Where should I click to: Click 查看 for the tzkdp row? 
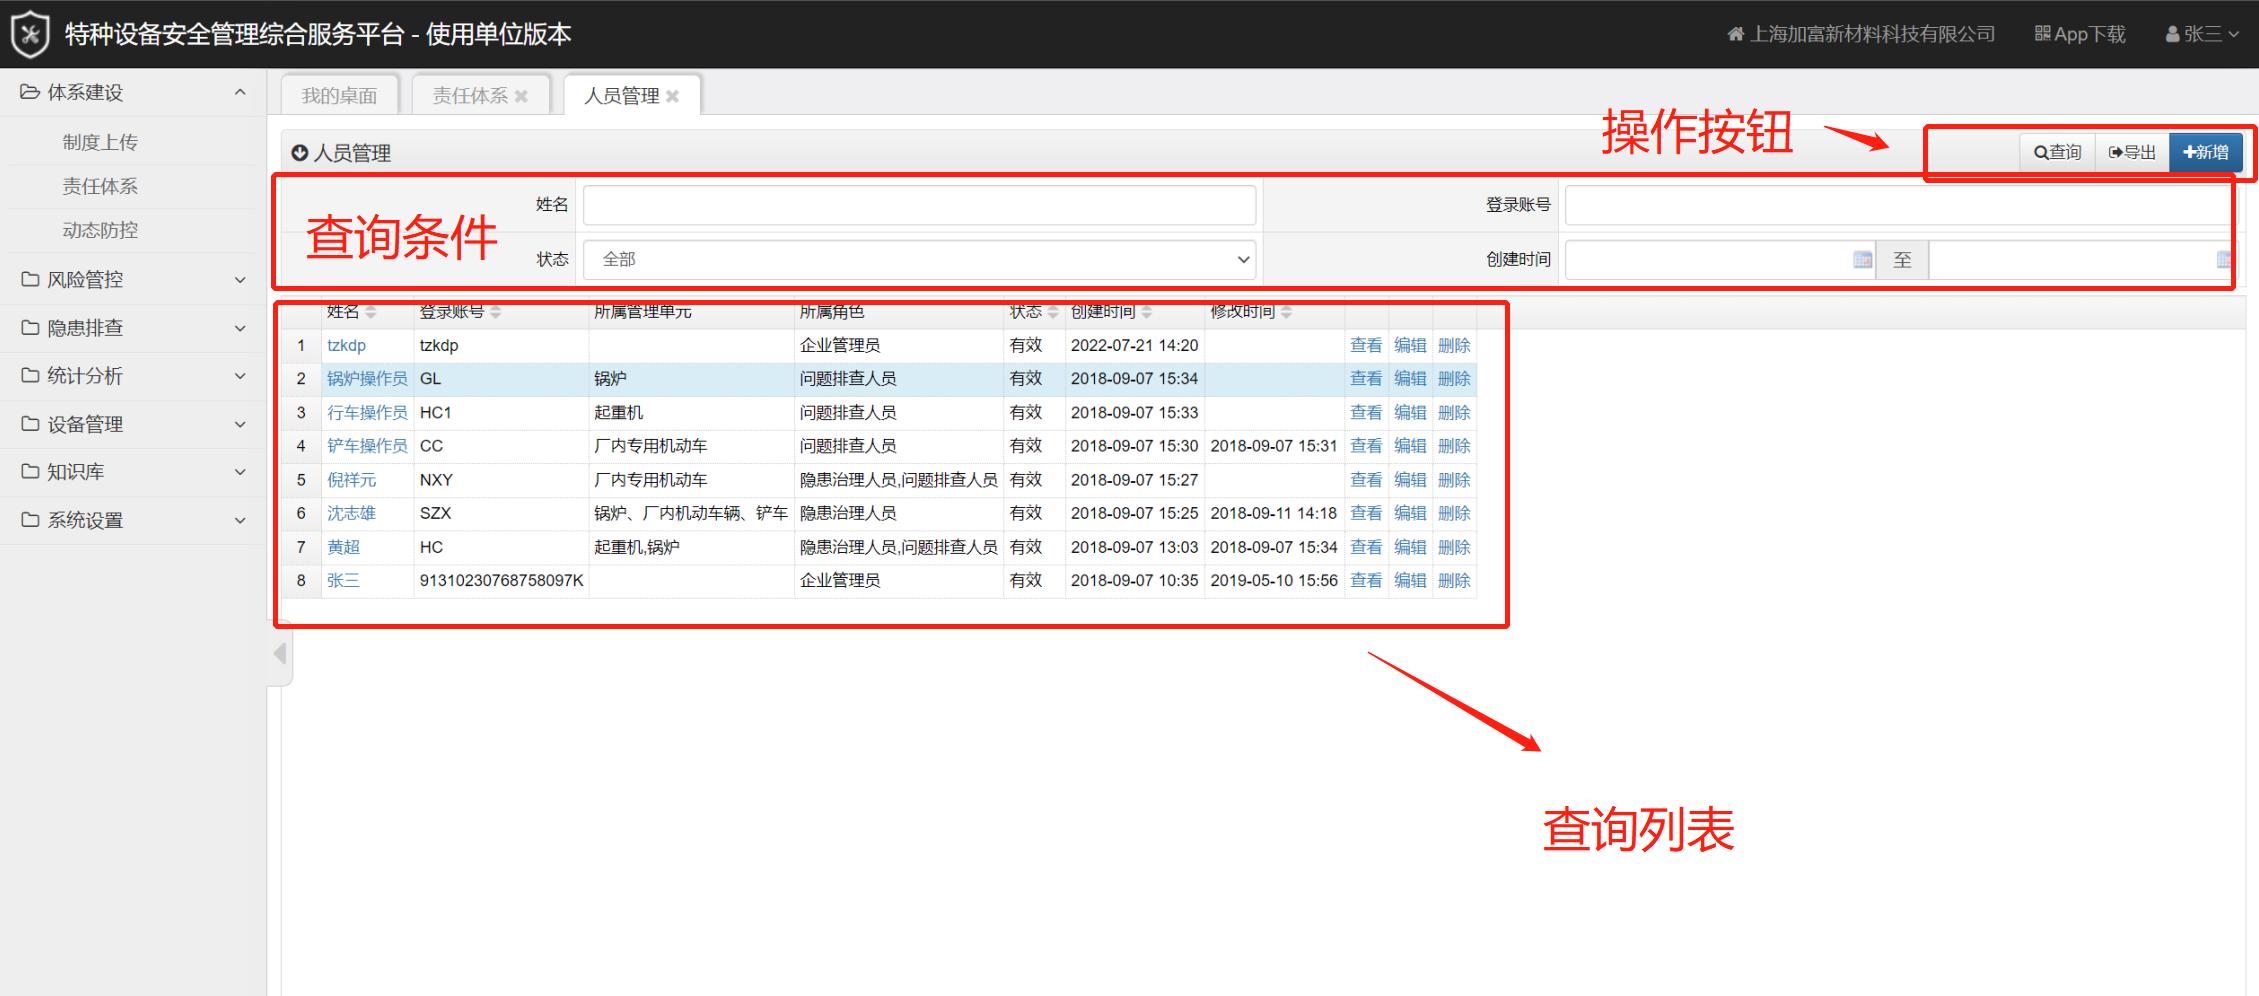[x=1366, y=345]
